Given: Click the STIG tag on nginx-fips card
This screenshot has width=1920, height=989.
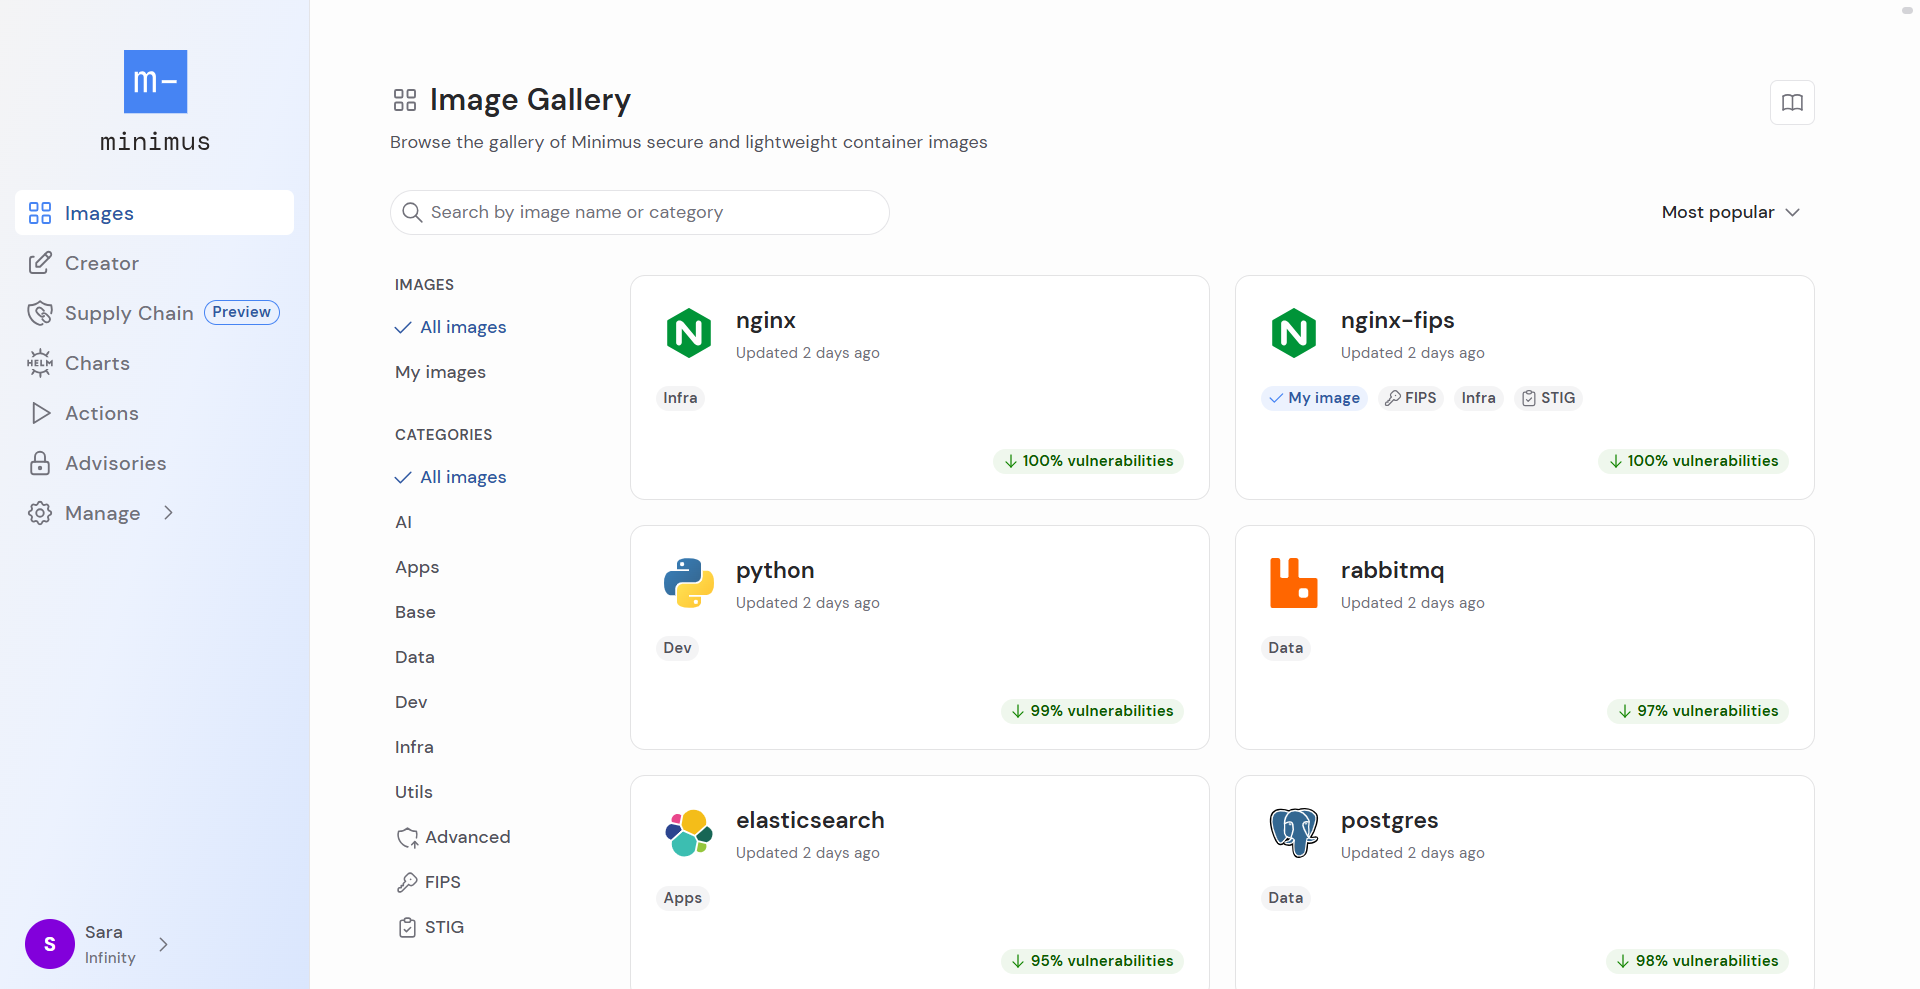Looking at the screenshot, I should click(x=1549, y=398).
